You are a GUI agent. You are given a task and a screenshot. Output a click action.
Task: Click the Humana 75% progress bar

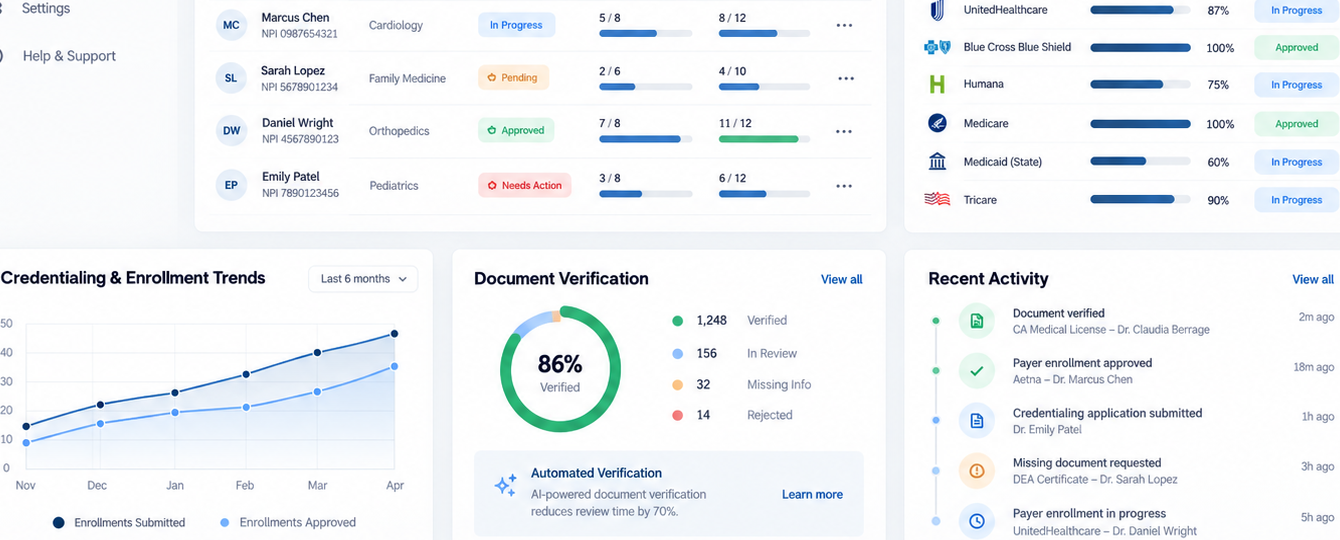pyautogui.click(x=1140, y=85)
